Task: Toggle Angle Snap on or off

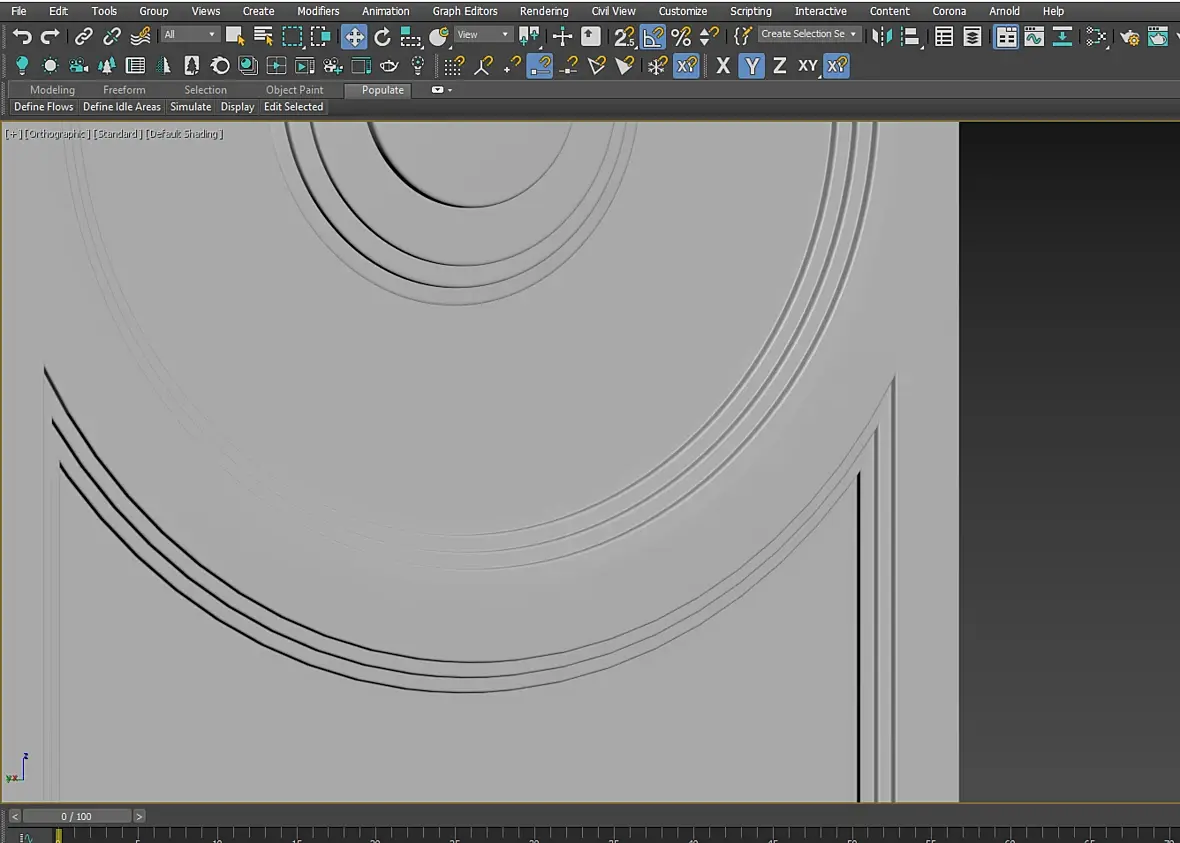Action: pyautogui.click(x=652, y=37)
